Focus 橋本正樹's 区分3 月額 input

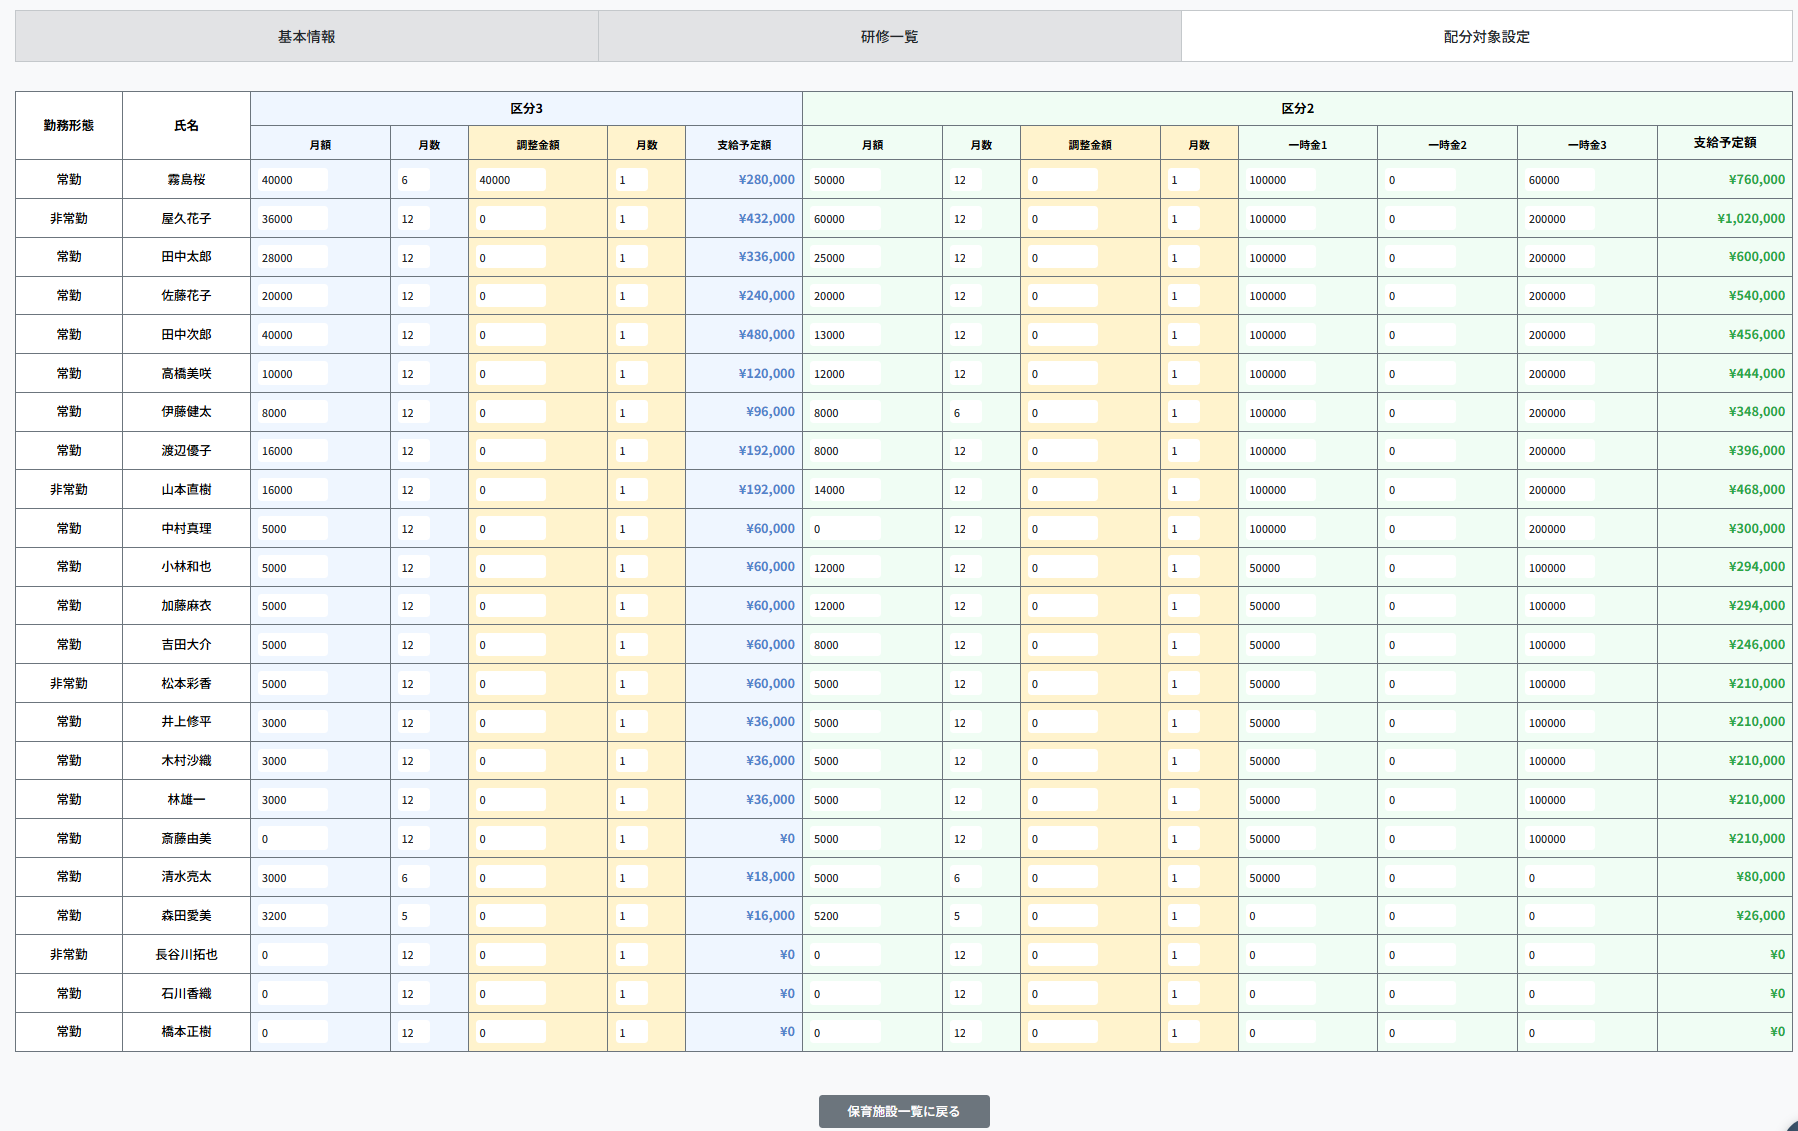(292, 1032)
